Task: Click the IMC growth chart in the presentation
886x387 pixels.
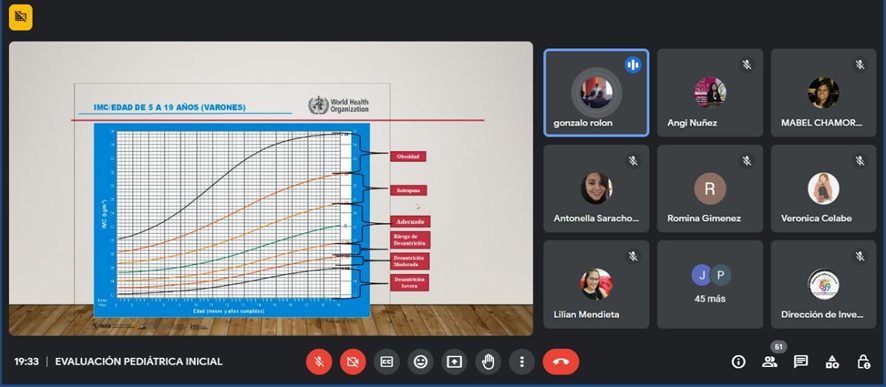Action: pyautogui.click(x=232, y=220)
